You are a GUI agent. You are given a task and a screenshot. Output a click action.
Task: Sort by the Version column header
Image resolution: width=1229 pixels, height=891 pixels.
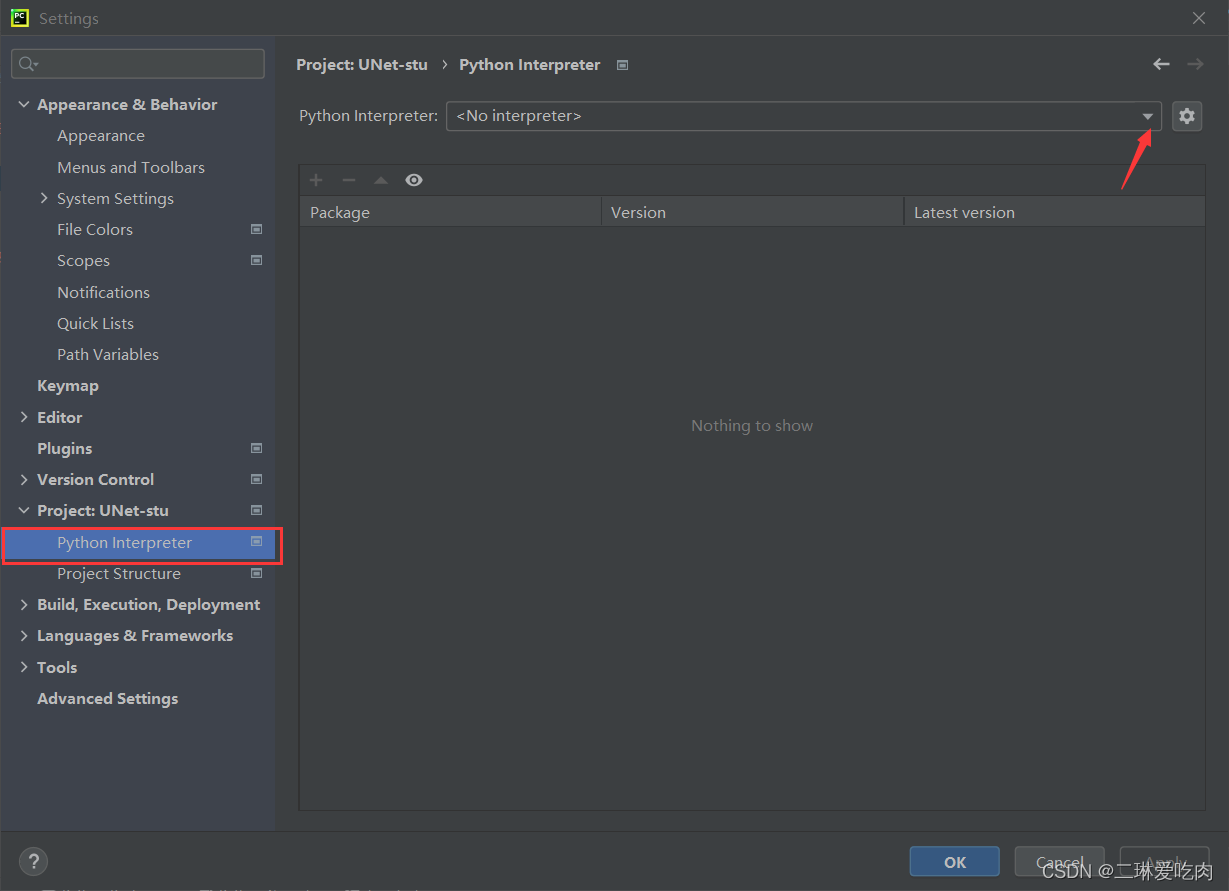tap(753, 212)
